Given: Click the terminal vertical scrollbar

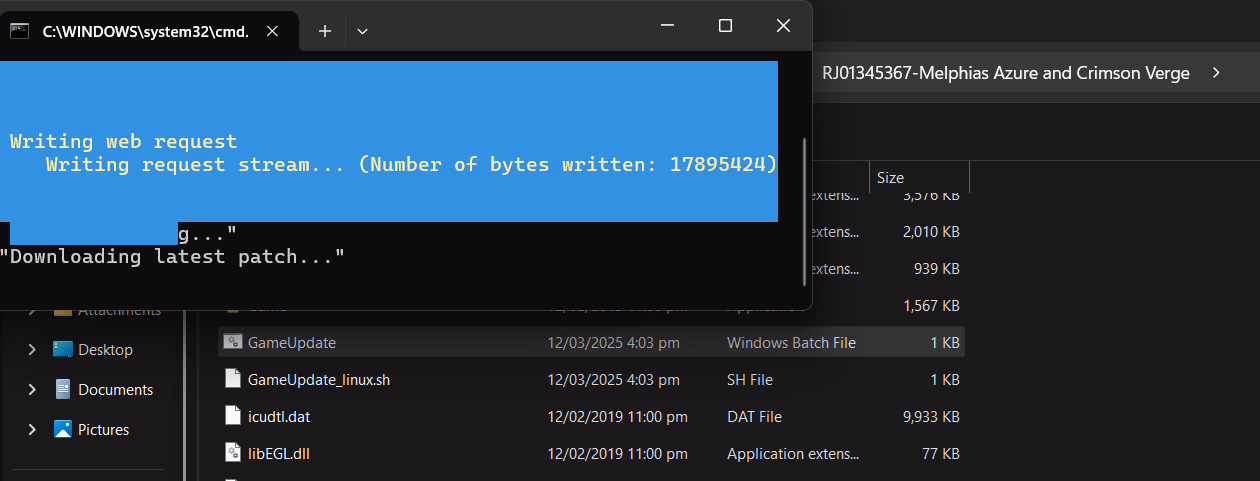Looking at the screenshot, I should click(x=804, y=210).
